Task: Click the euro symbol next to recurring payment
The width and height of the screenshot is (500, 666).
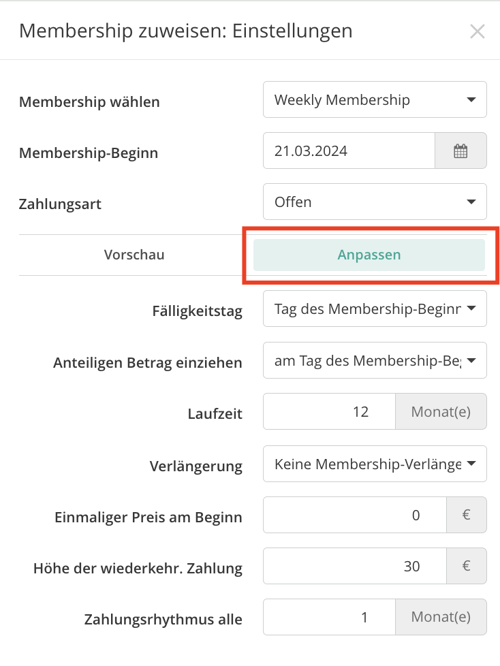Action: tap(466, 566)
